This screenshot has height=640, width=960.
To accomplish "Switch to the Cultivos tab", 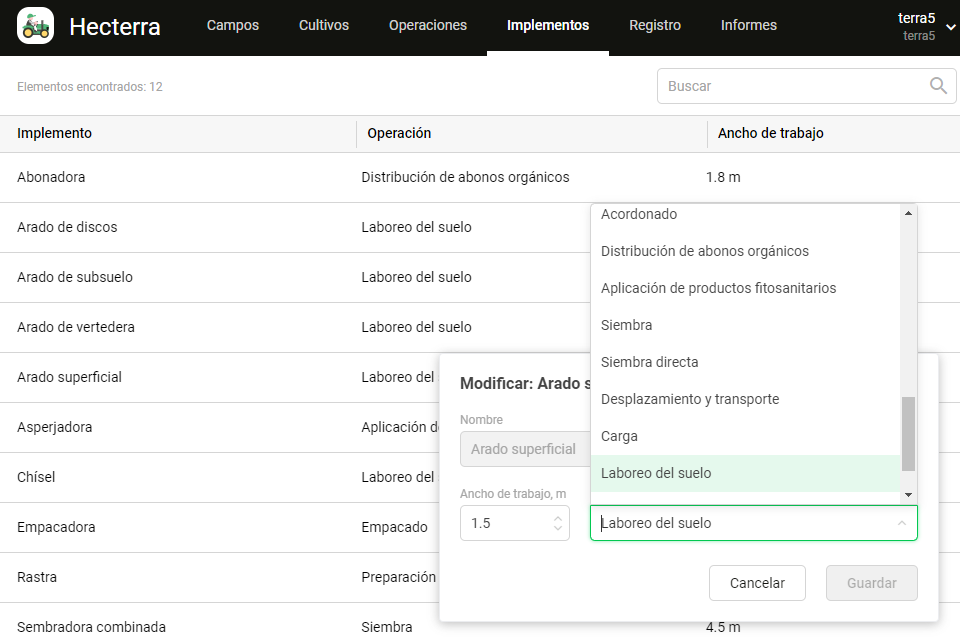I will 324,26.
